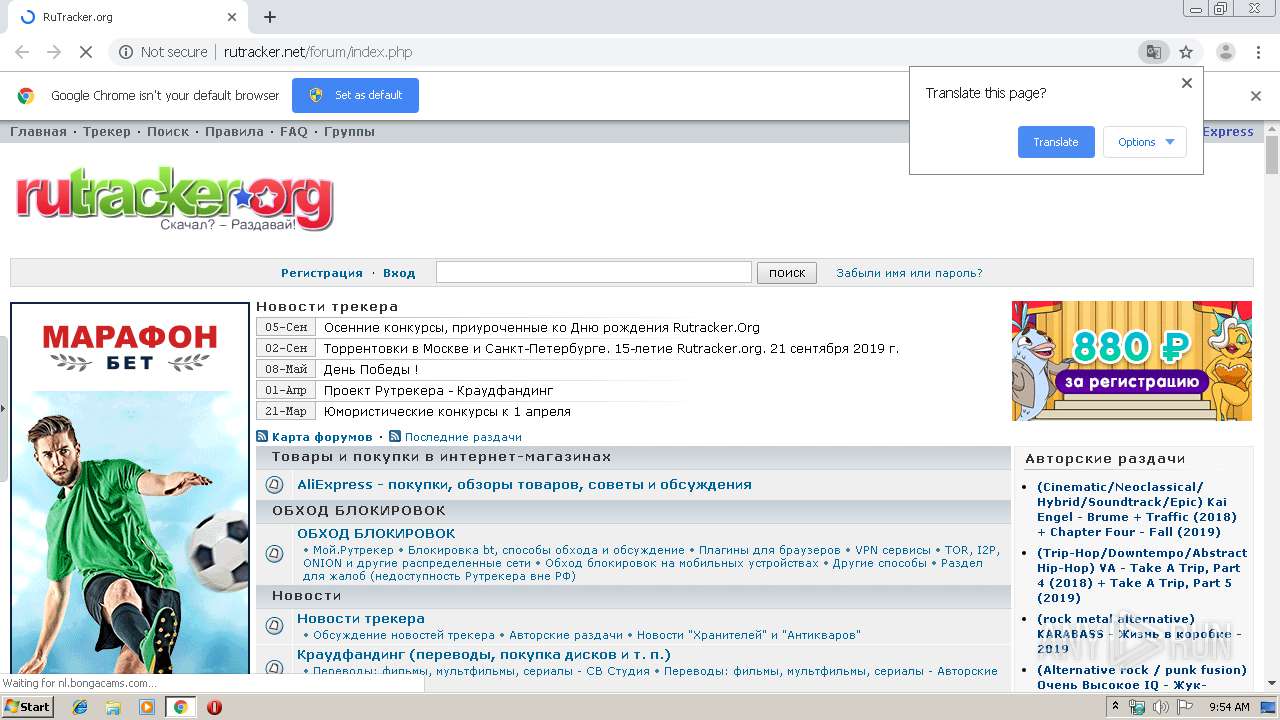The image size is (1280, 720).
Task: Click the 880 ₽ за регистрацию banner
Action: pyautogui.click(x=1132, y=361)
